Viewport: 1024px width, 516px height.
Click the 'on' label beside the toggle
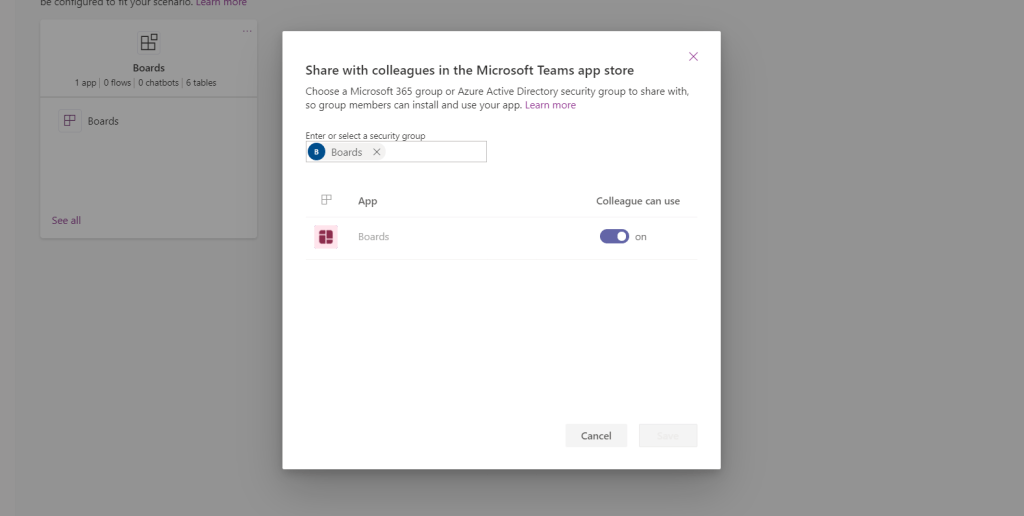[x=641, y=237]
